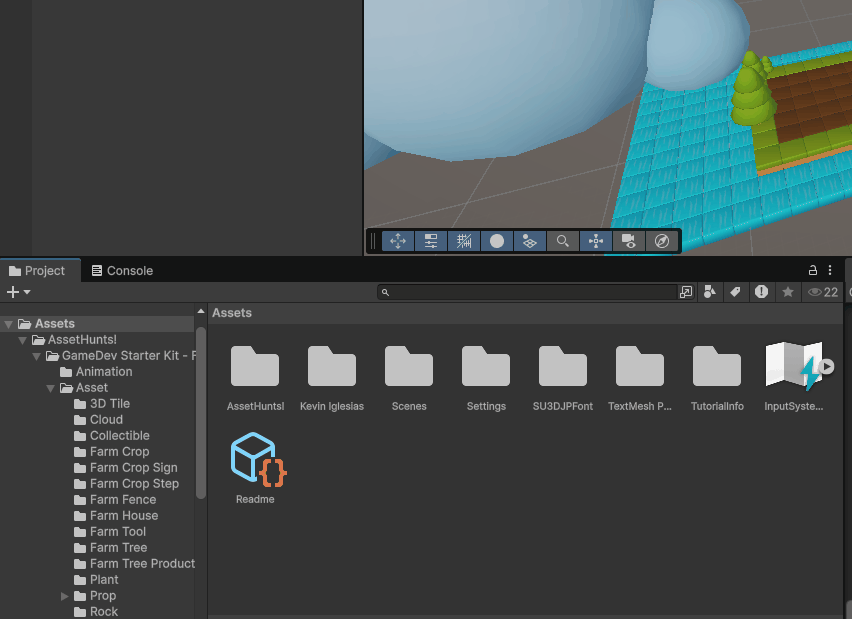The height and width of the screenshot is (619, 852).
Task: Select the Readme asset thumbnail
Action: pos(255,461)
